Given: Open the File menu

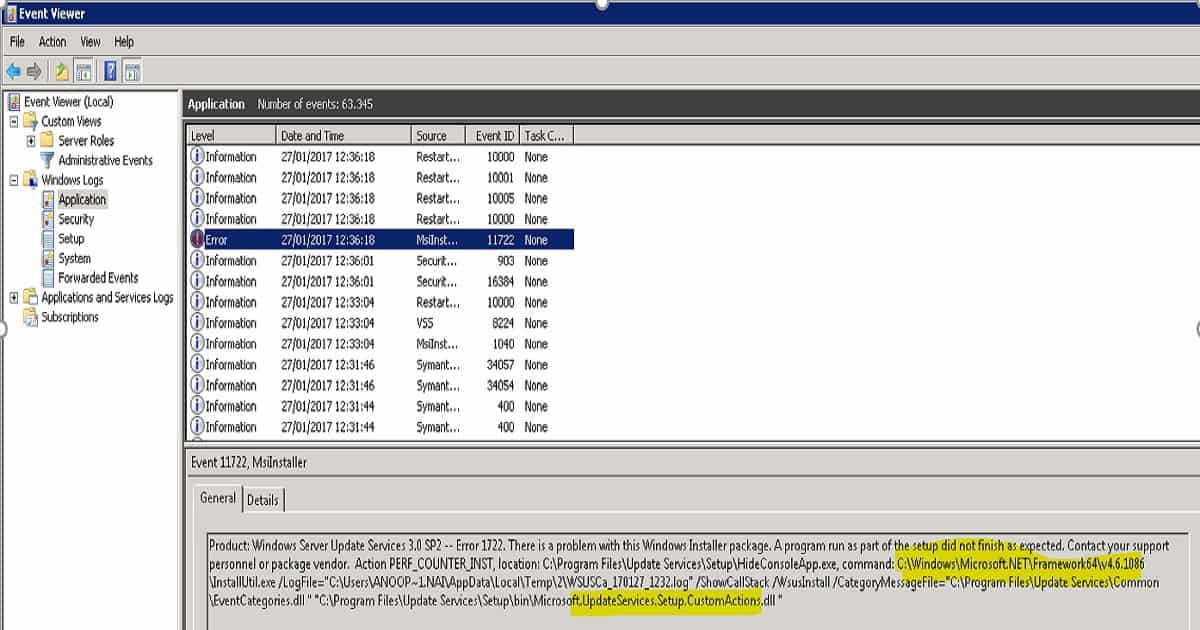Looking at the screenshot, I should click(x=18, y=42).
